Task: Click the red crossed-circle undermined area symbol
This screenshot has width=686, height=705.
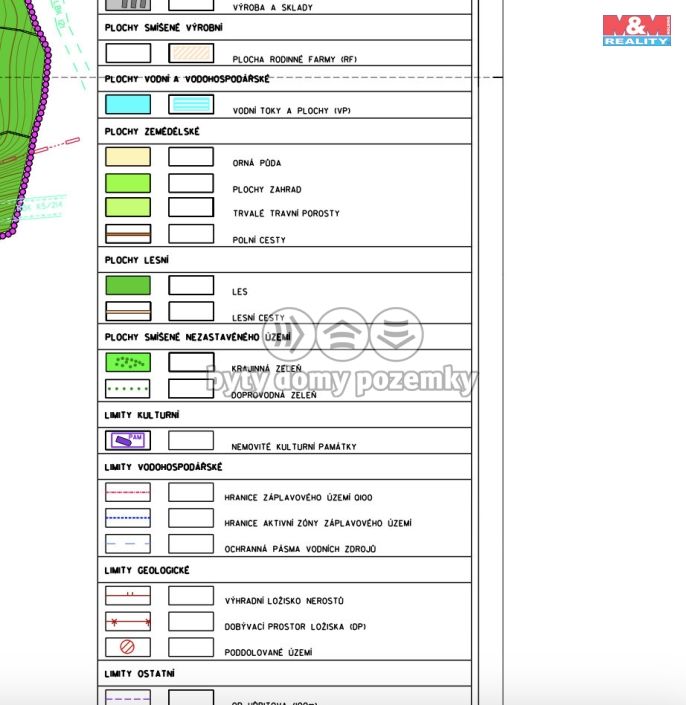Action: [128, 647]
